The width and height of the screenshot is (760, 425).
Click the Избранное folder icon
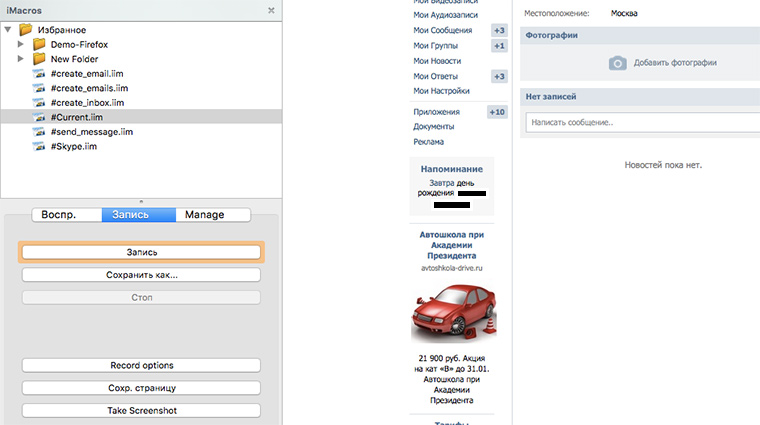pyautogui.click(x=26, y=30)
